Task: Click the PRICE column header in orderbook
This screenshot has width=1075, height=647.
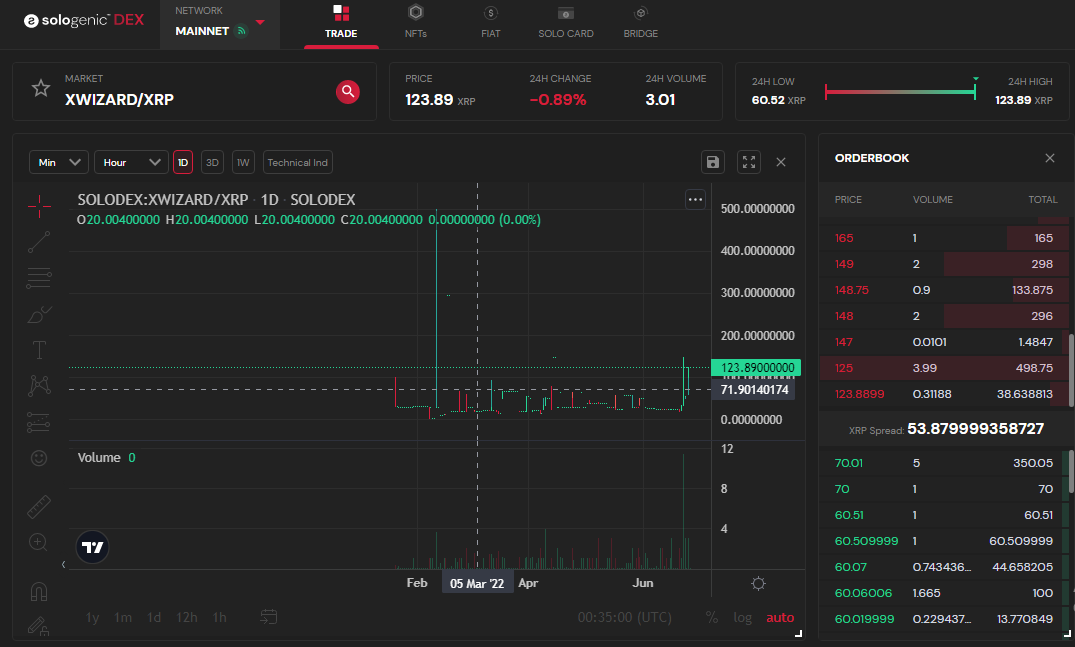Action: [x=848, y=199]
